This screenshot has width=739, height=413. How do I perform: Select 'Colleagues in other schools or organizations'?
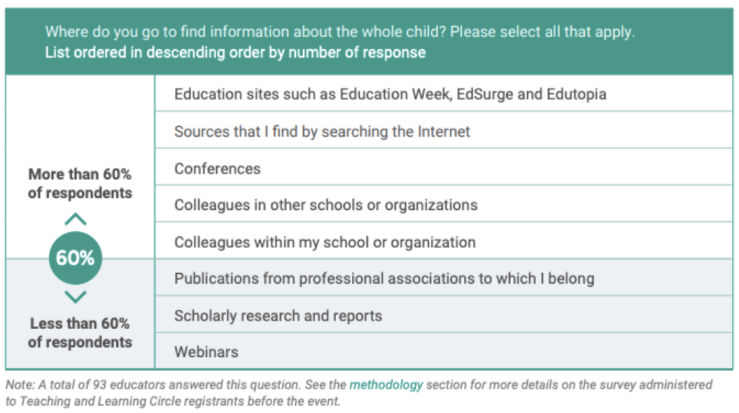coord(325,205)
